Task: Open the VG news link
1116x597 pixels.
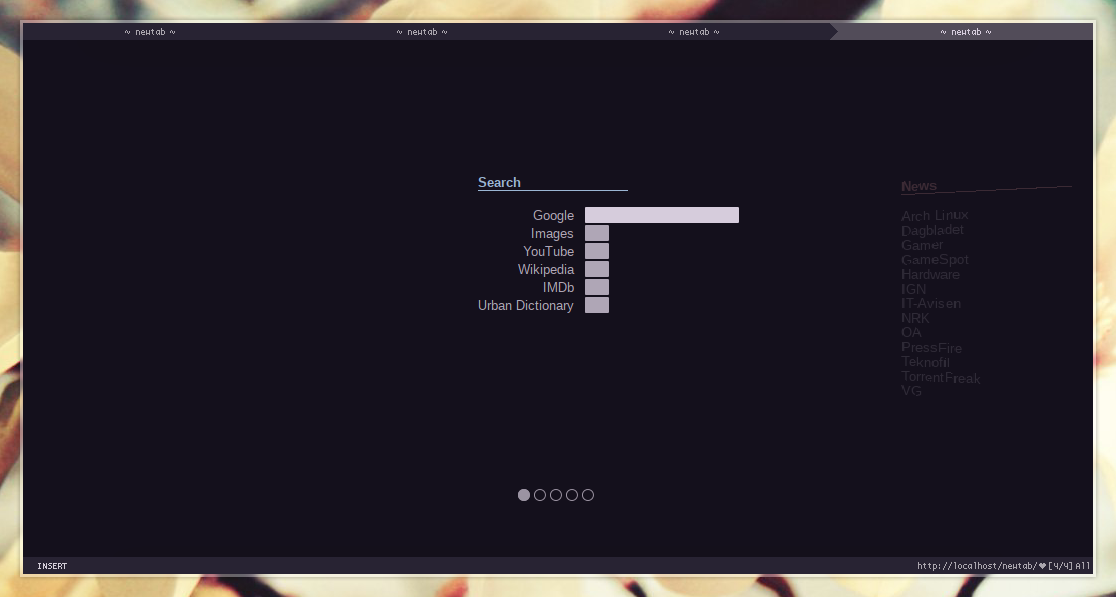Action: pyautogui.click(x=911, y=391)
